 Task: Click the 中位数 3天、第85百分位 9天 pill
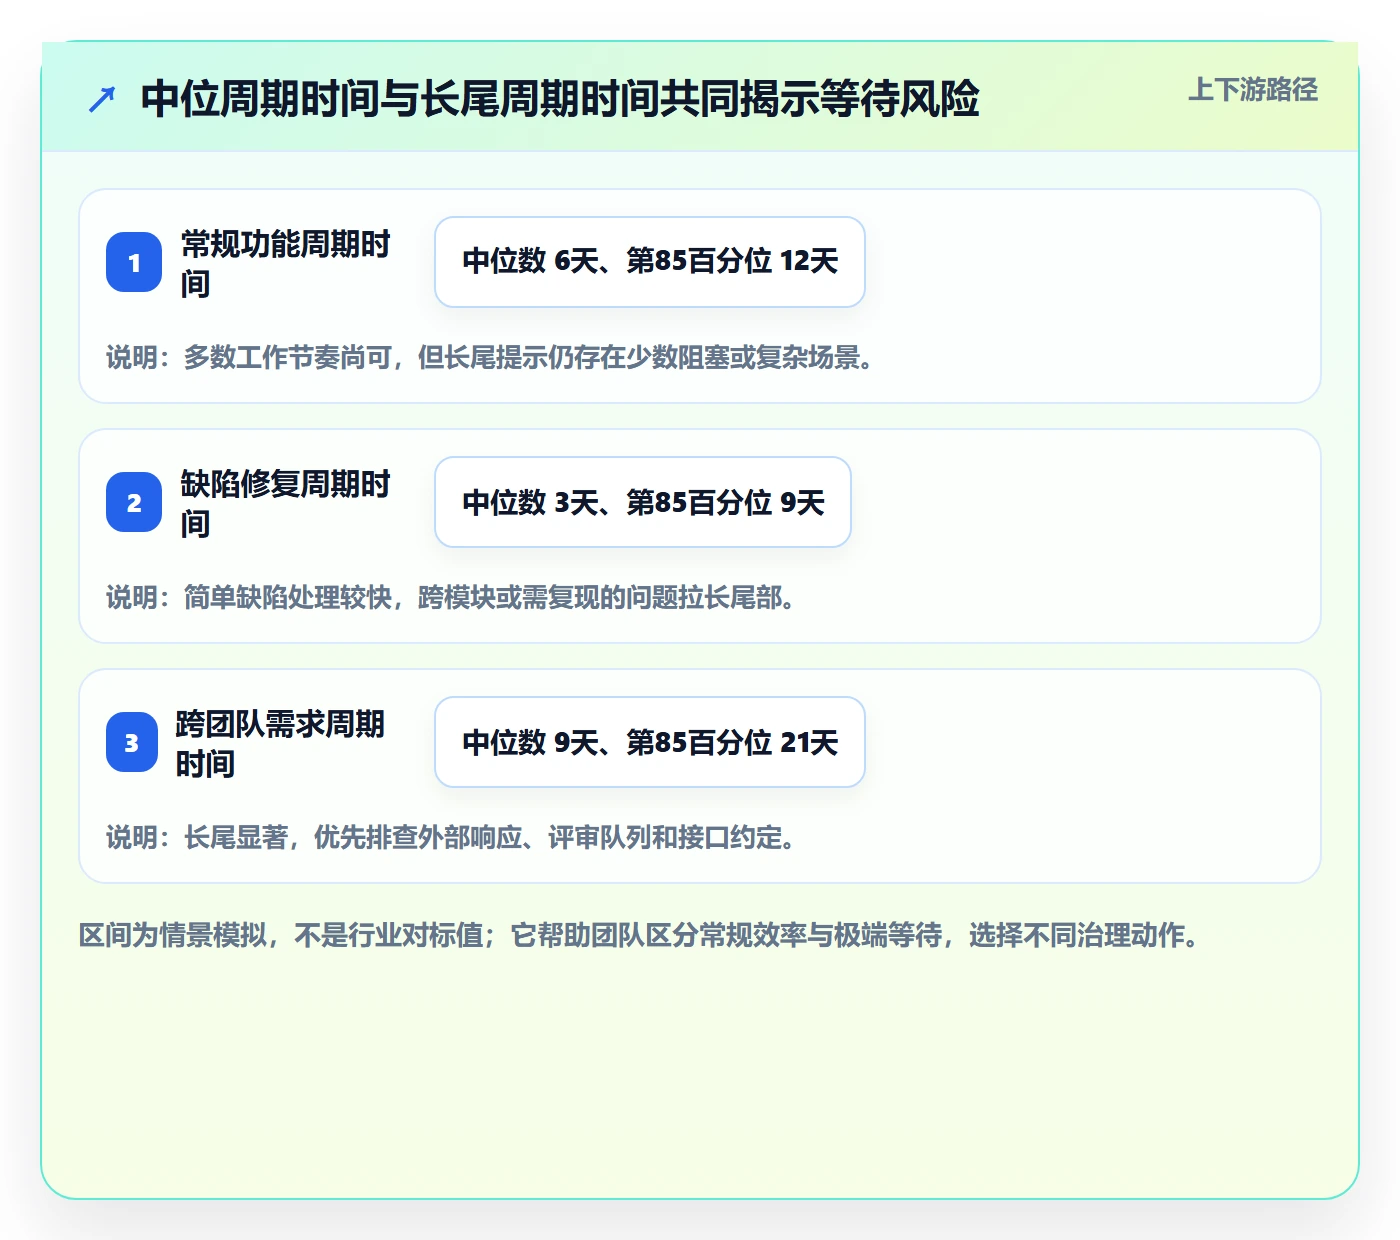point(643,502)
